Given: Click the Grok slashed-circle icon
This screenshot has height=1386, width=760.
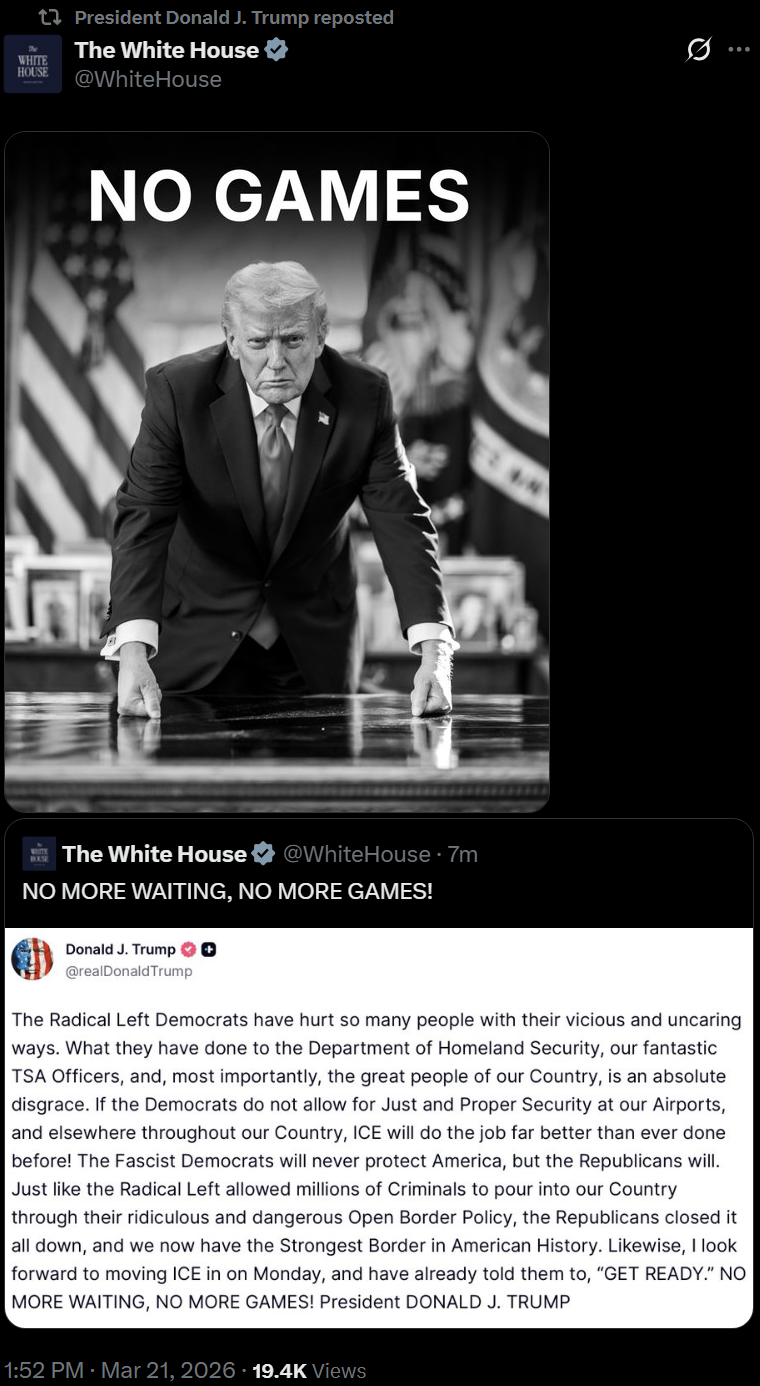Looking at the screenshot, I should point(700,50).
